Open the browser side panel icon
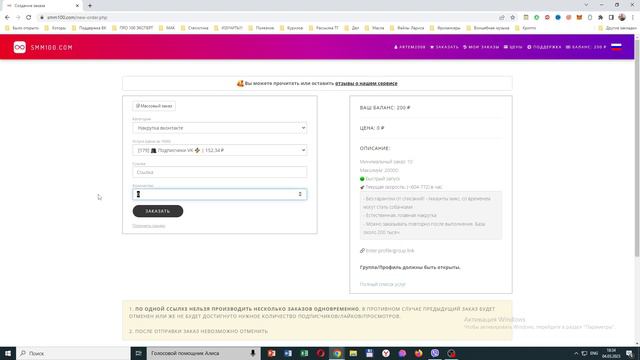640x360 pixels. [x=611, y=18]
